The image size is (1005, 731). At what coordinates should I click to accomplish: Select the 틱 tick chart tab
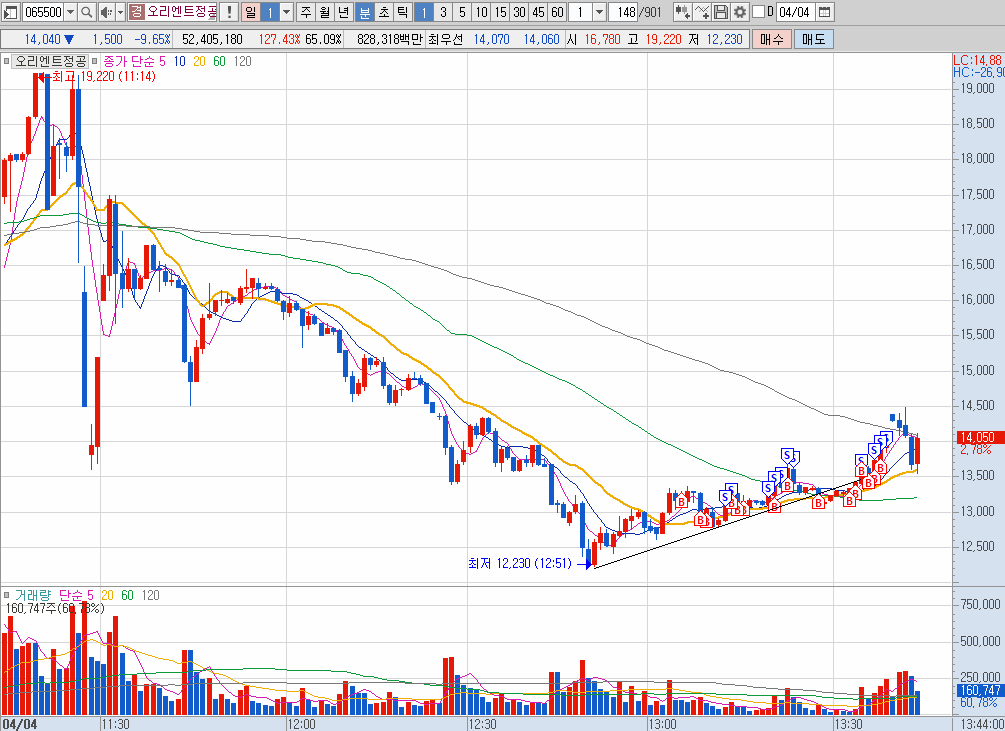coord(401,12)
